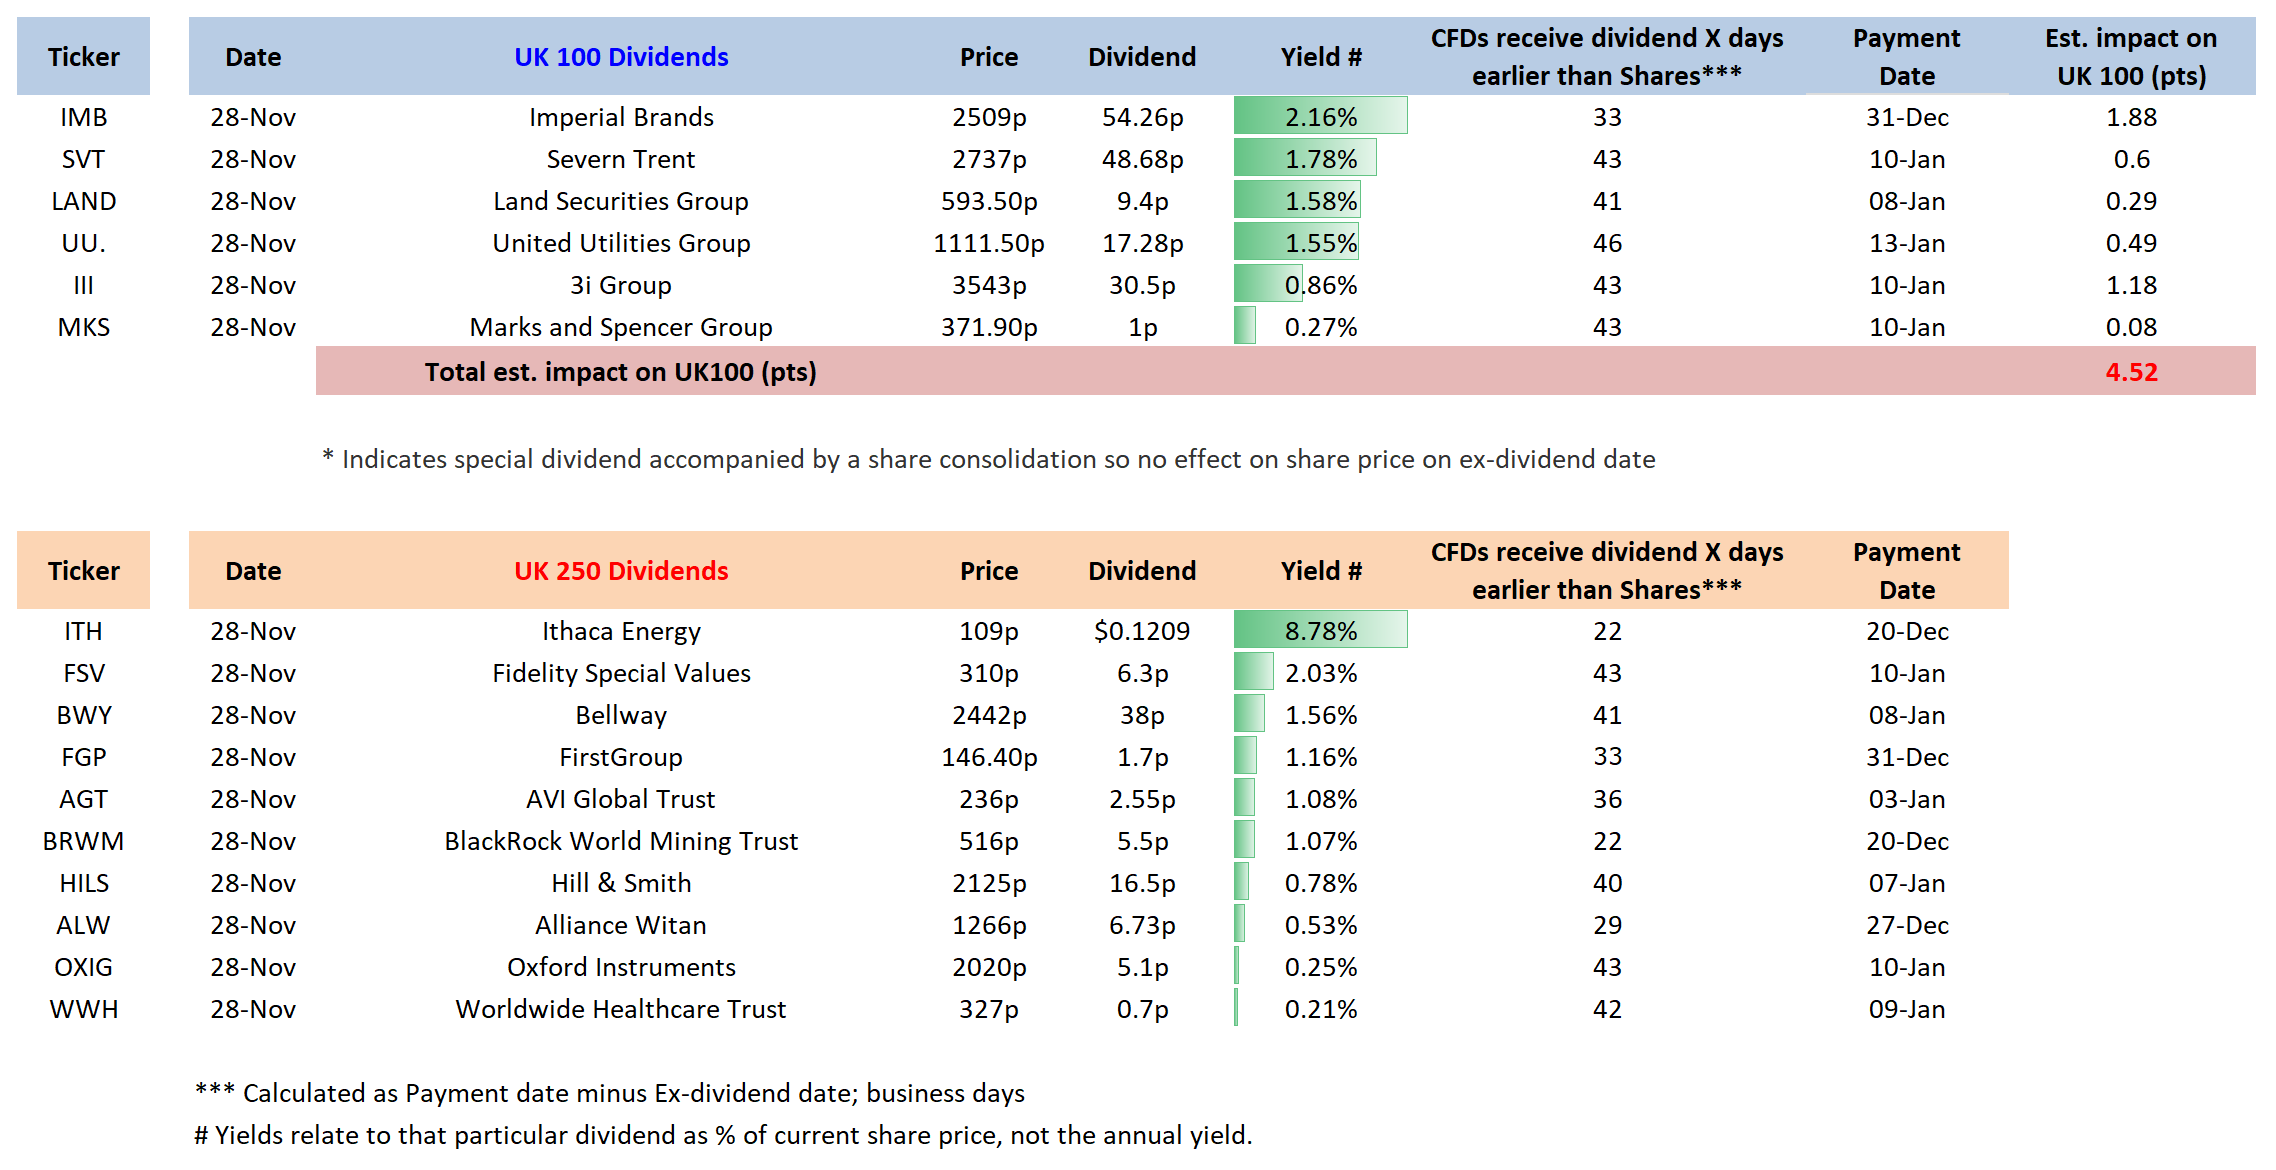Image resolution: width=2276 pixels, height=1170 pixels.
Task: Select the 2509p price cell
Action: point(989,117)
